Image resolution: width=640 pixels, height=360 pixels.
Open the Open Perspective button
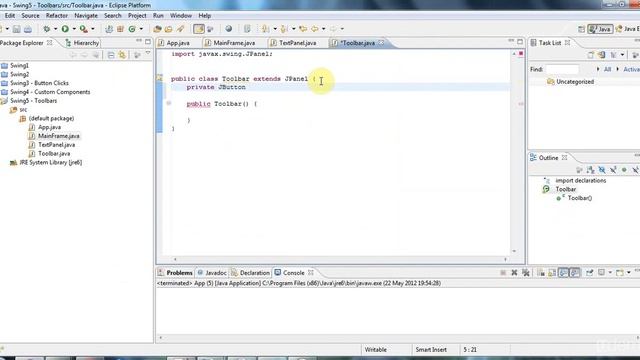(582, 29)
